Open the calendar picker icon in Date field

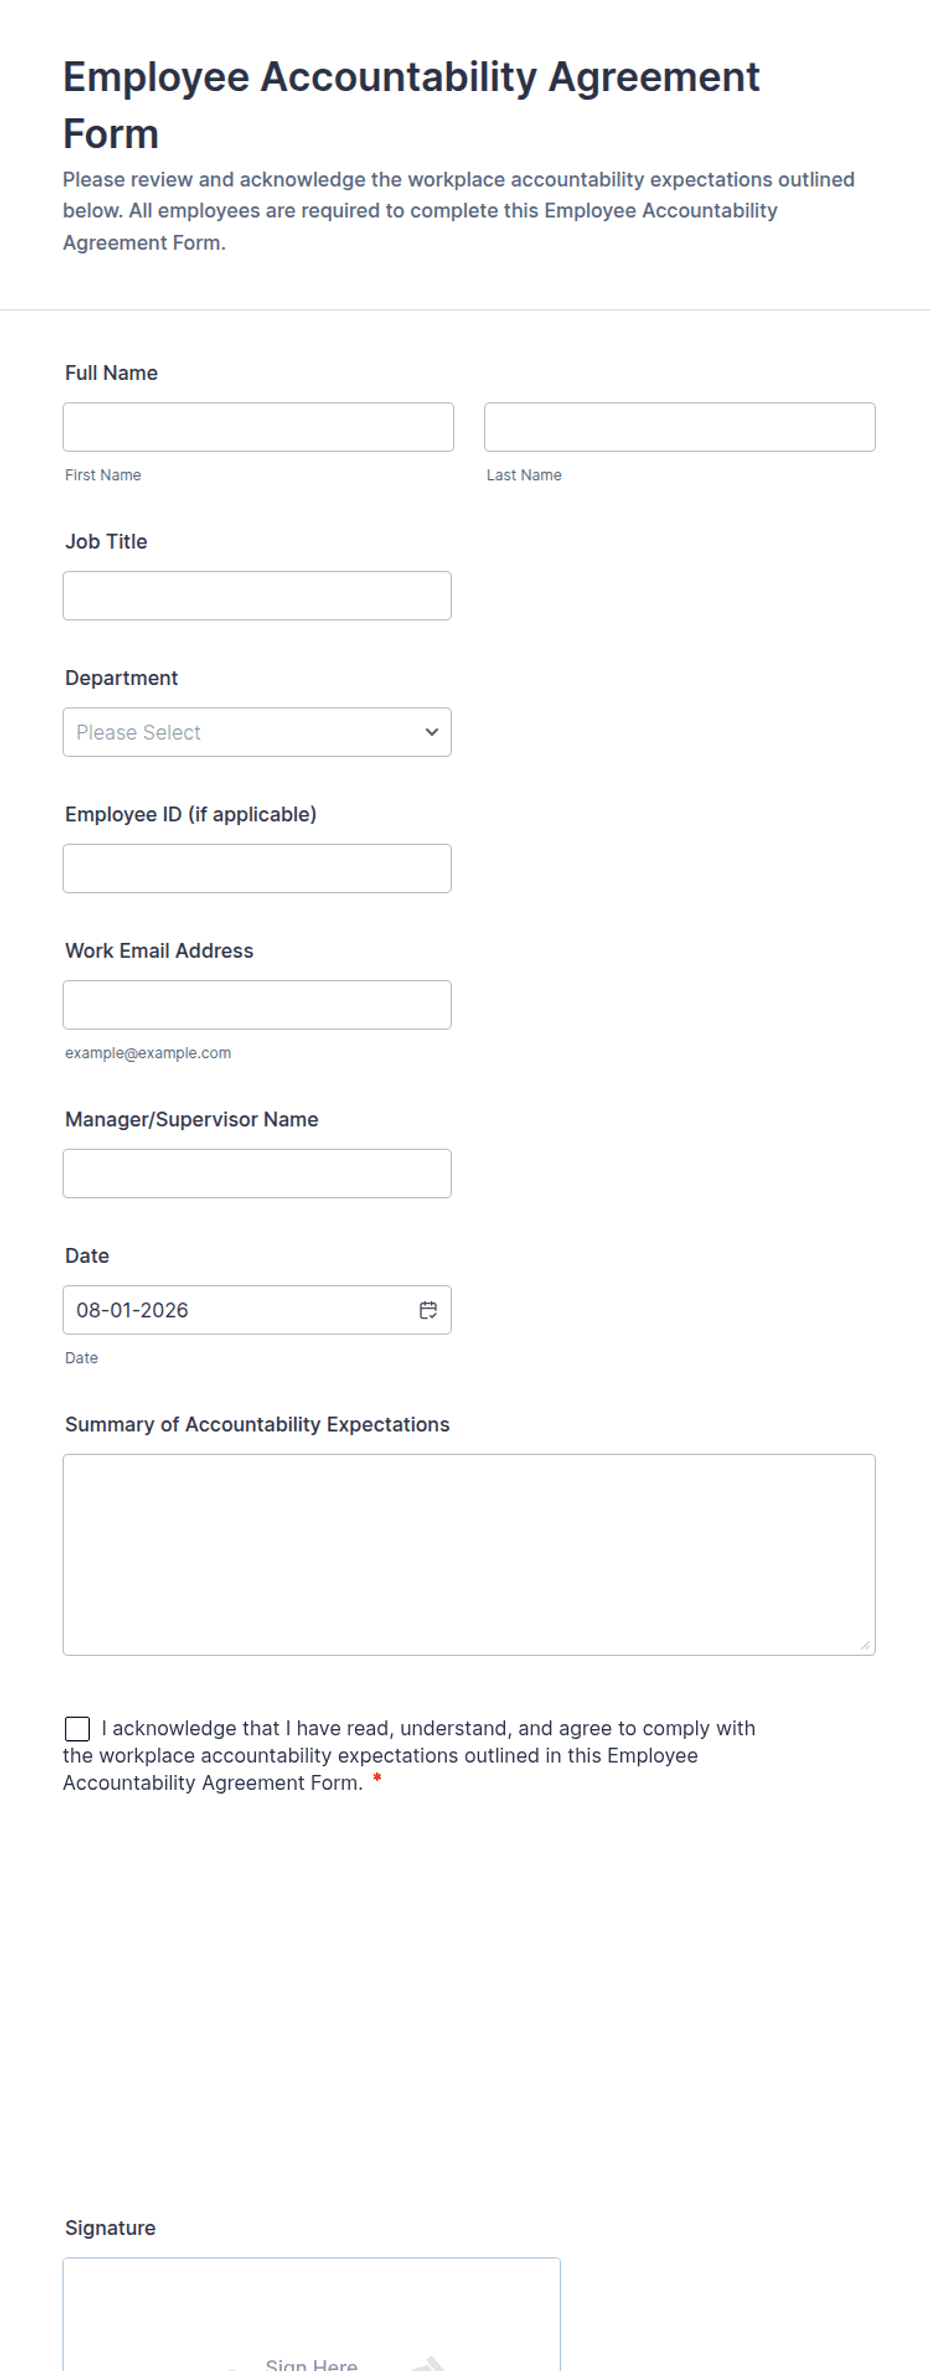tap(428, 1310)
